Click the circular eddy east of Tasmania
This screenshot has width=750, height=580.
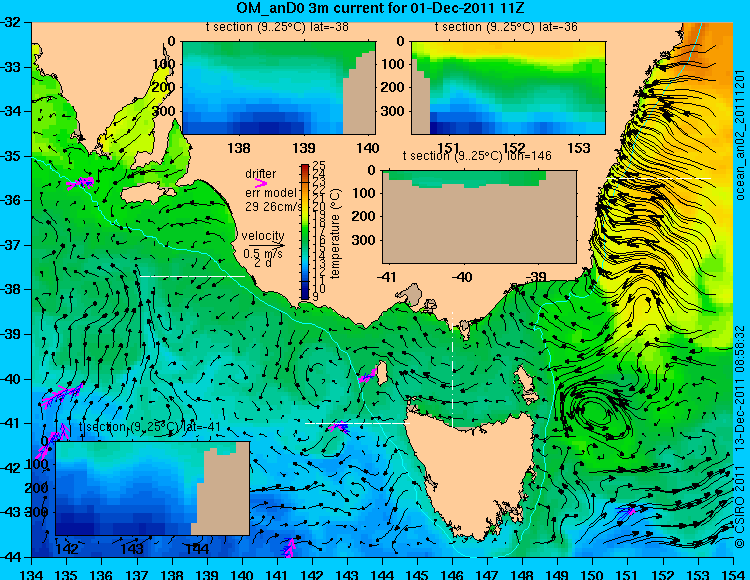pyautogui.click(x=595, y=411)
